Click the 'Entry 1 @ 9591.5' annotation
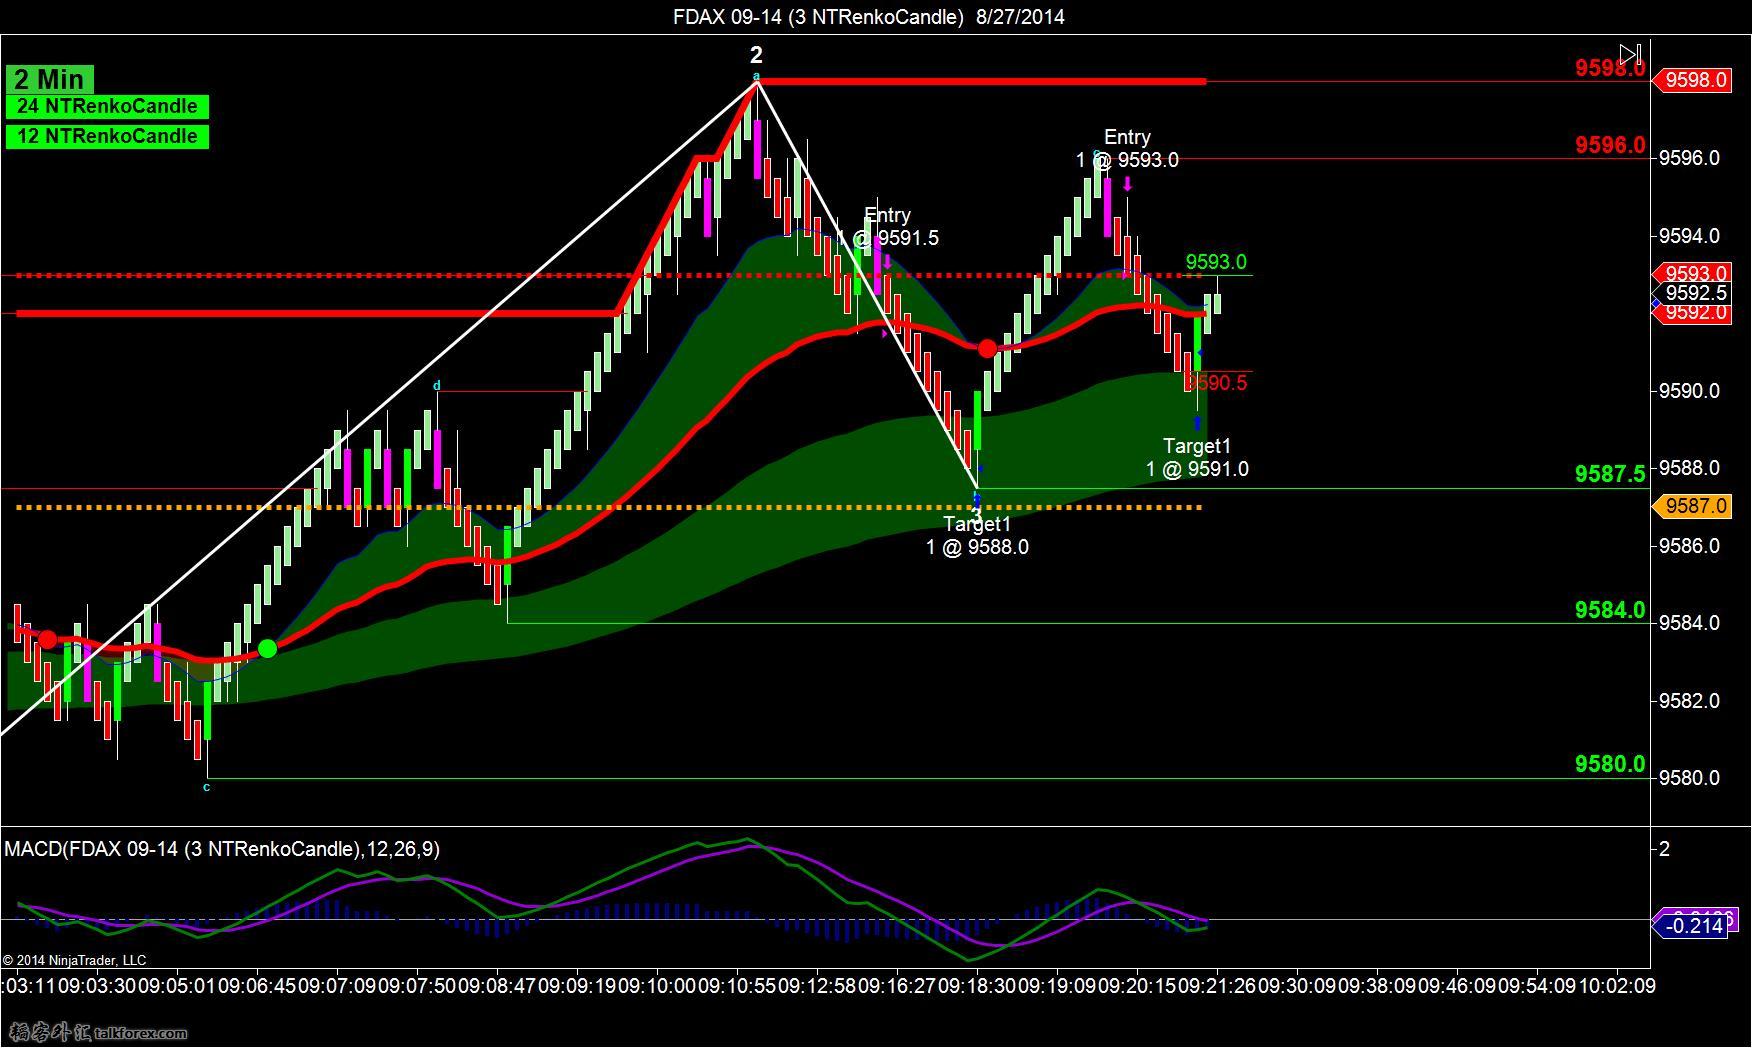Screen dimensions: 1752x1048 [888, 226]
